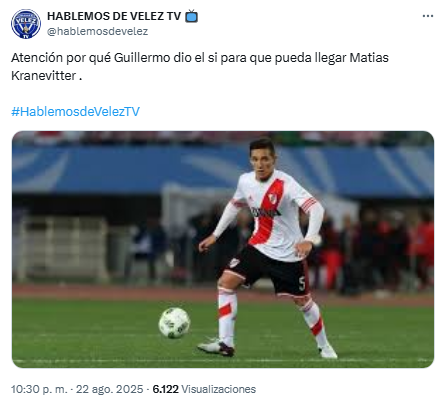Screen dimensions: 438x405
Task: Click the 22 ago. 2025 date
Action: pos(109,389)
